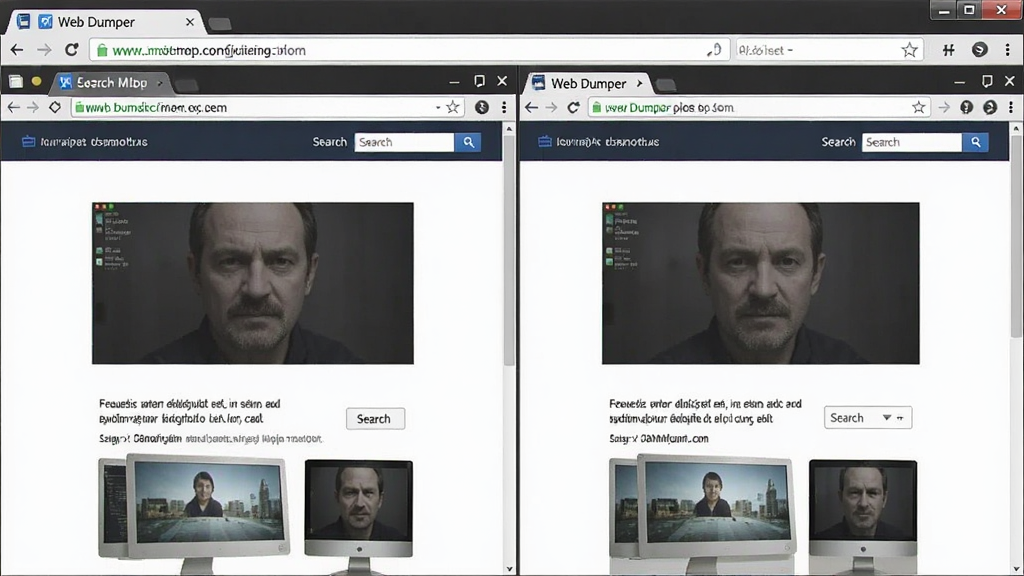Open the Search dropdown below right portrait
Image resolution: width=1024 pixels, height=576 pixels.
868,418
